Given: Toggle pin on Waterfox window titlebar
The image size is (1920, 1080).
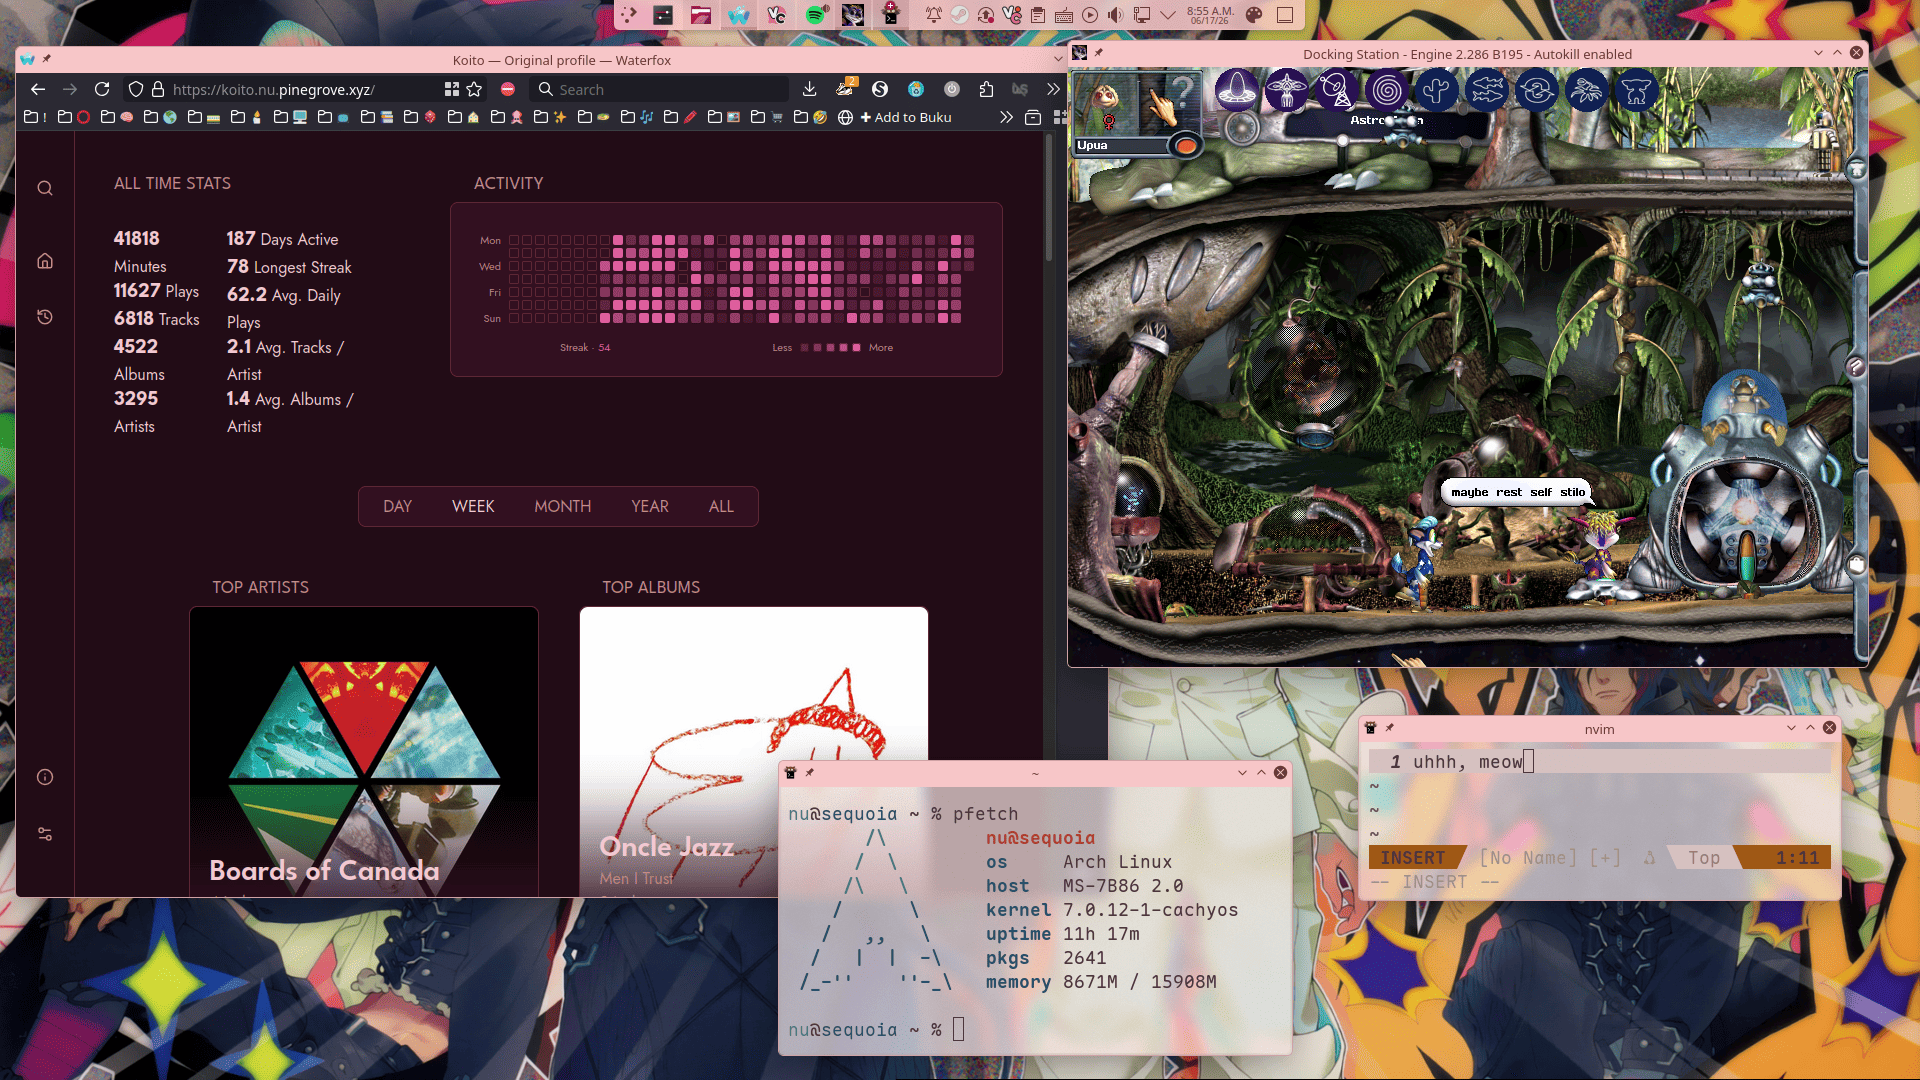Looking at the screenshot, I should pos(47,59).
